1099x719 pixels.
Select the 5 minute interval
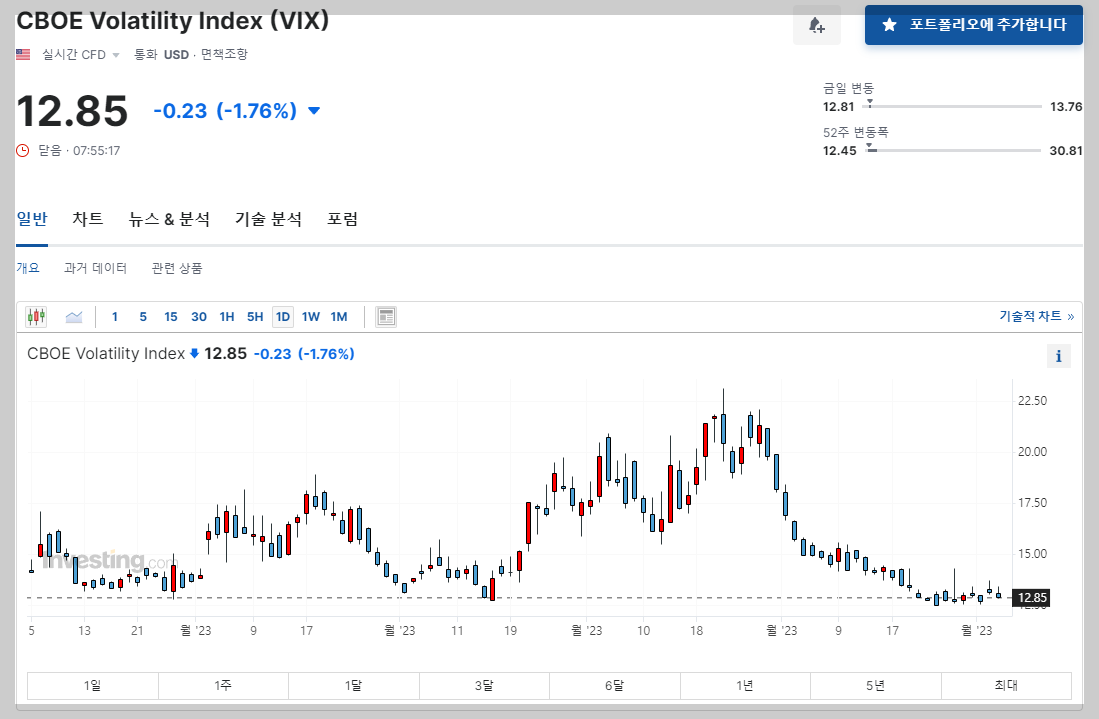coord(143,317)
